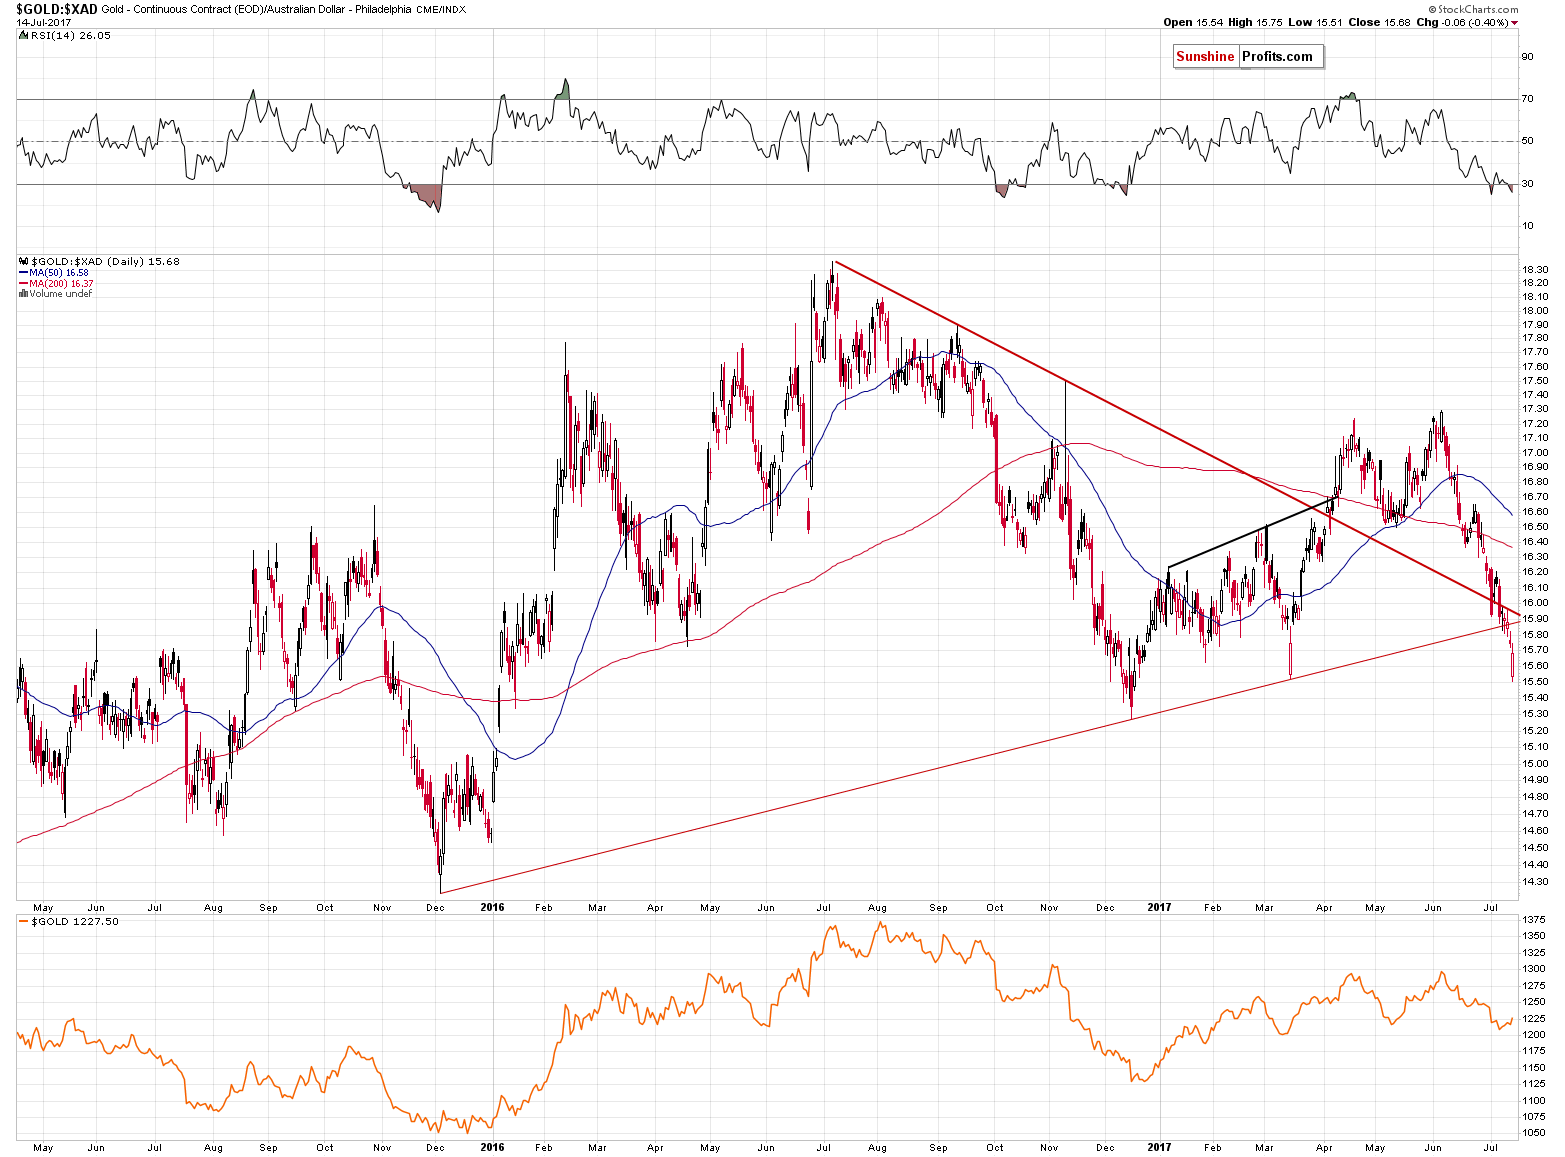Click the Close 15.68 value
The height and width of the screenshot is (1157, 1565).
(x=1380, y=22)
